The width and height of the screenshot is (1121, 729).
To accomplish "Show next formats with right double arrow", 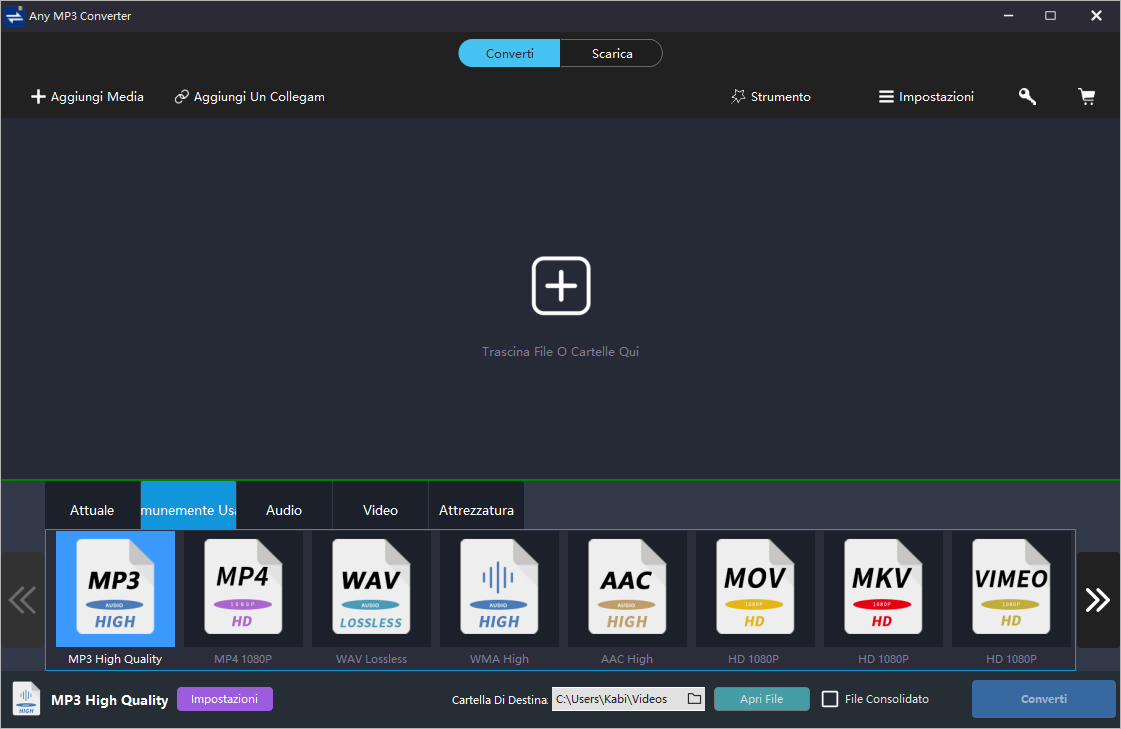I will click(x=1097, y=600).
